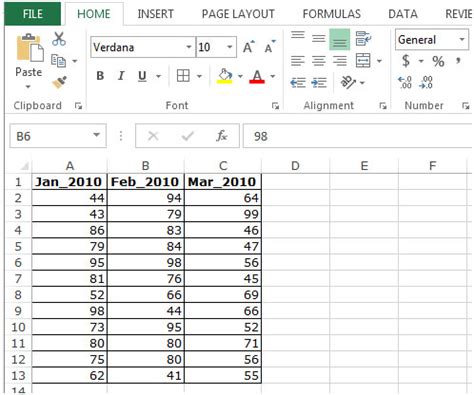474x395 pixels.
Task: Select cell Feb_2010 header
Action: pyautogui.click(x=145, y=182)
